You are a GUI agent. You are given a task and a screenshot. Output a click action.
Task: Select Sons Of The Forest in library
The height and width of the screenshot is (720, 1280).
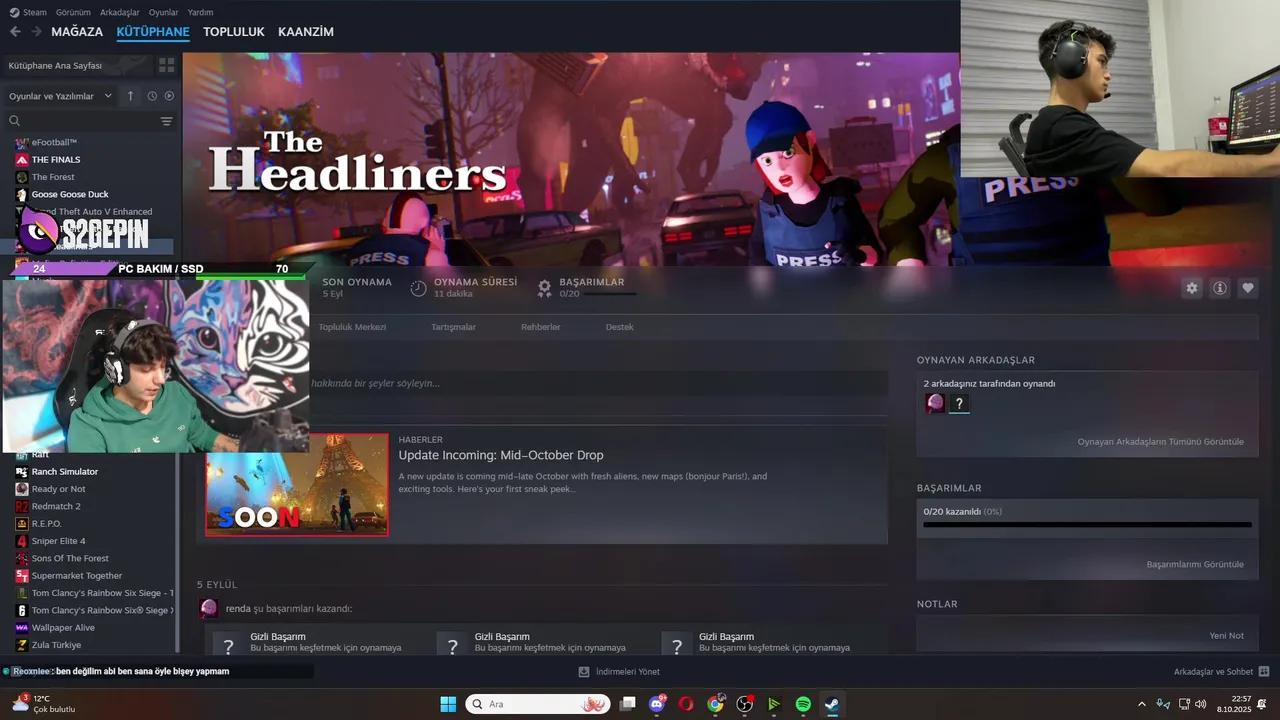tap(70, 558)
